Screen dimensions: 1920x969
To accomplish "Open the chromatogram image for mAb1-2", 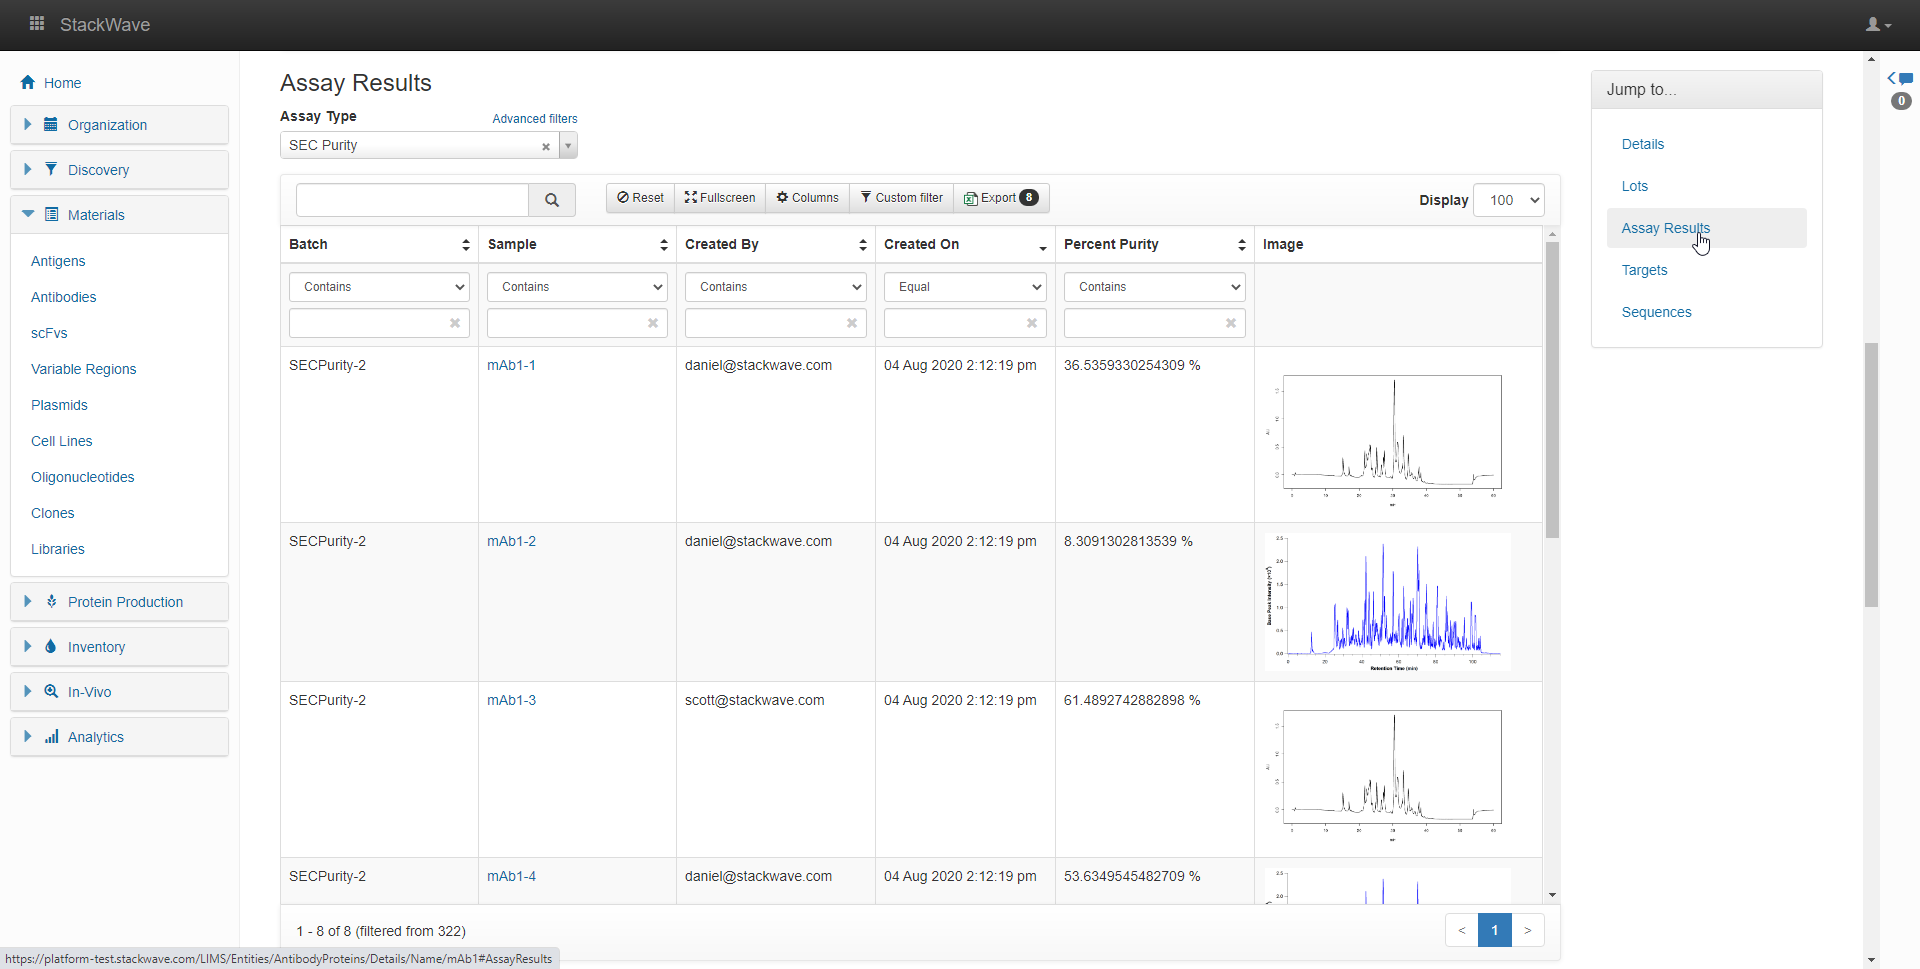I will point(1387,602).
